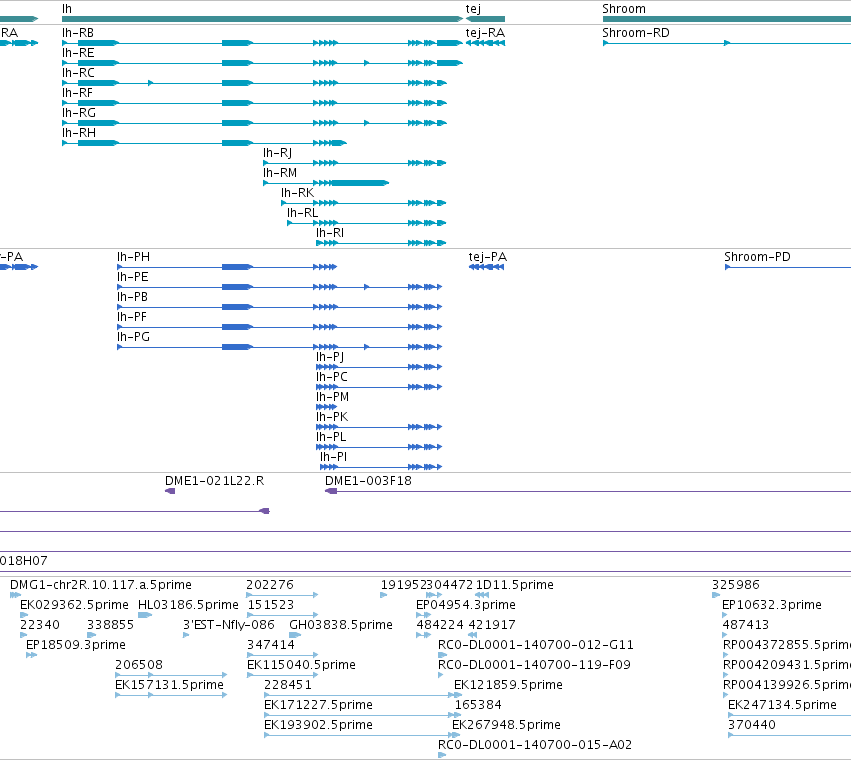Image resolution: width=851 pixels, height=760 pixels.
Task: Click the Ih-RG transcript label
Action: click(79, 113)
